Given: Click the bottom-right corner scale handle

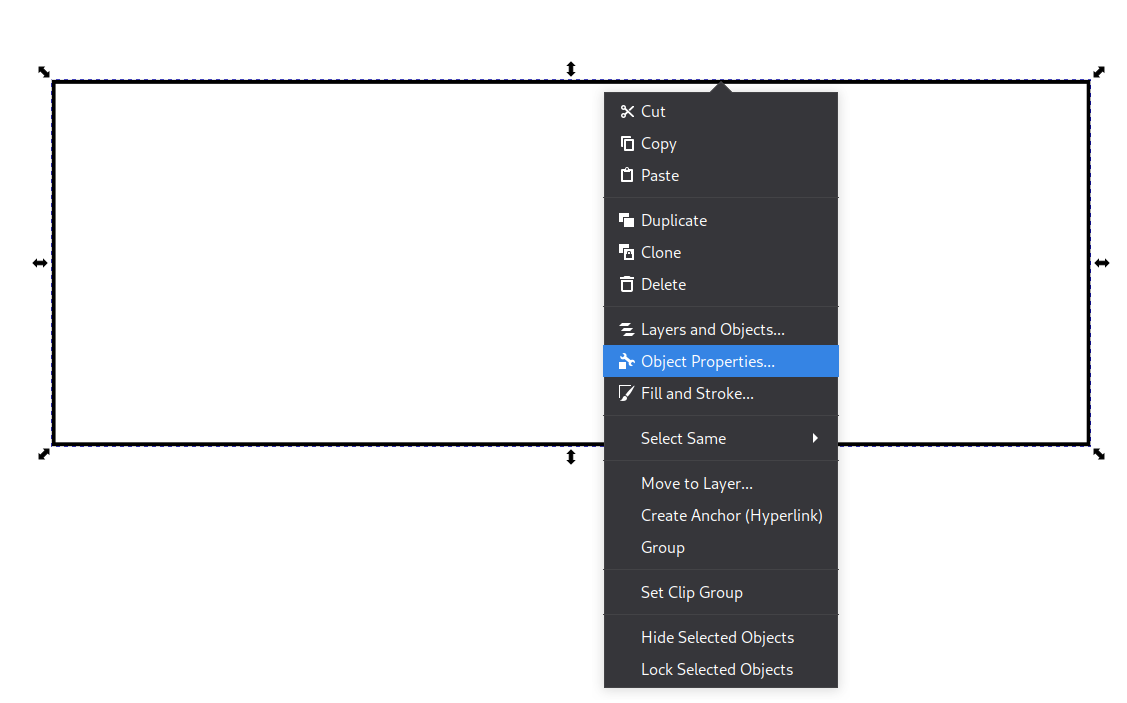Looking at the screenshot, I should pyautogui.click(x=1099, y=454).
